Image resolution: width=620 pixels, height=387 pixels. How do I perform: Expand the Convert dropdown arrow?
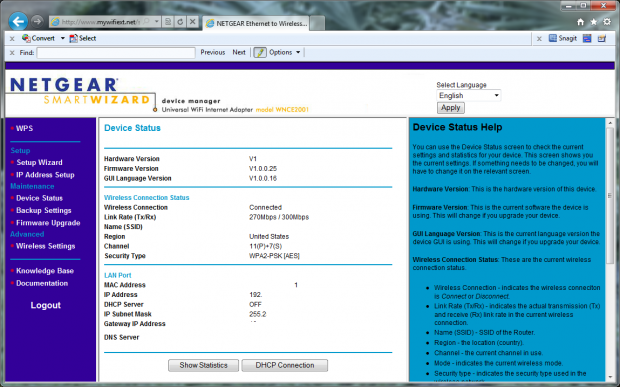(x=62, y=38)
